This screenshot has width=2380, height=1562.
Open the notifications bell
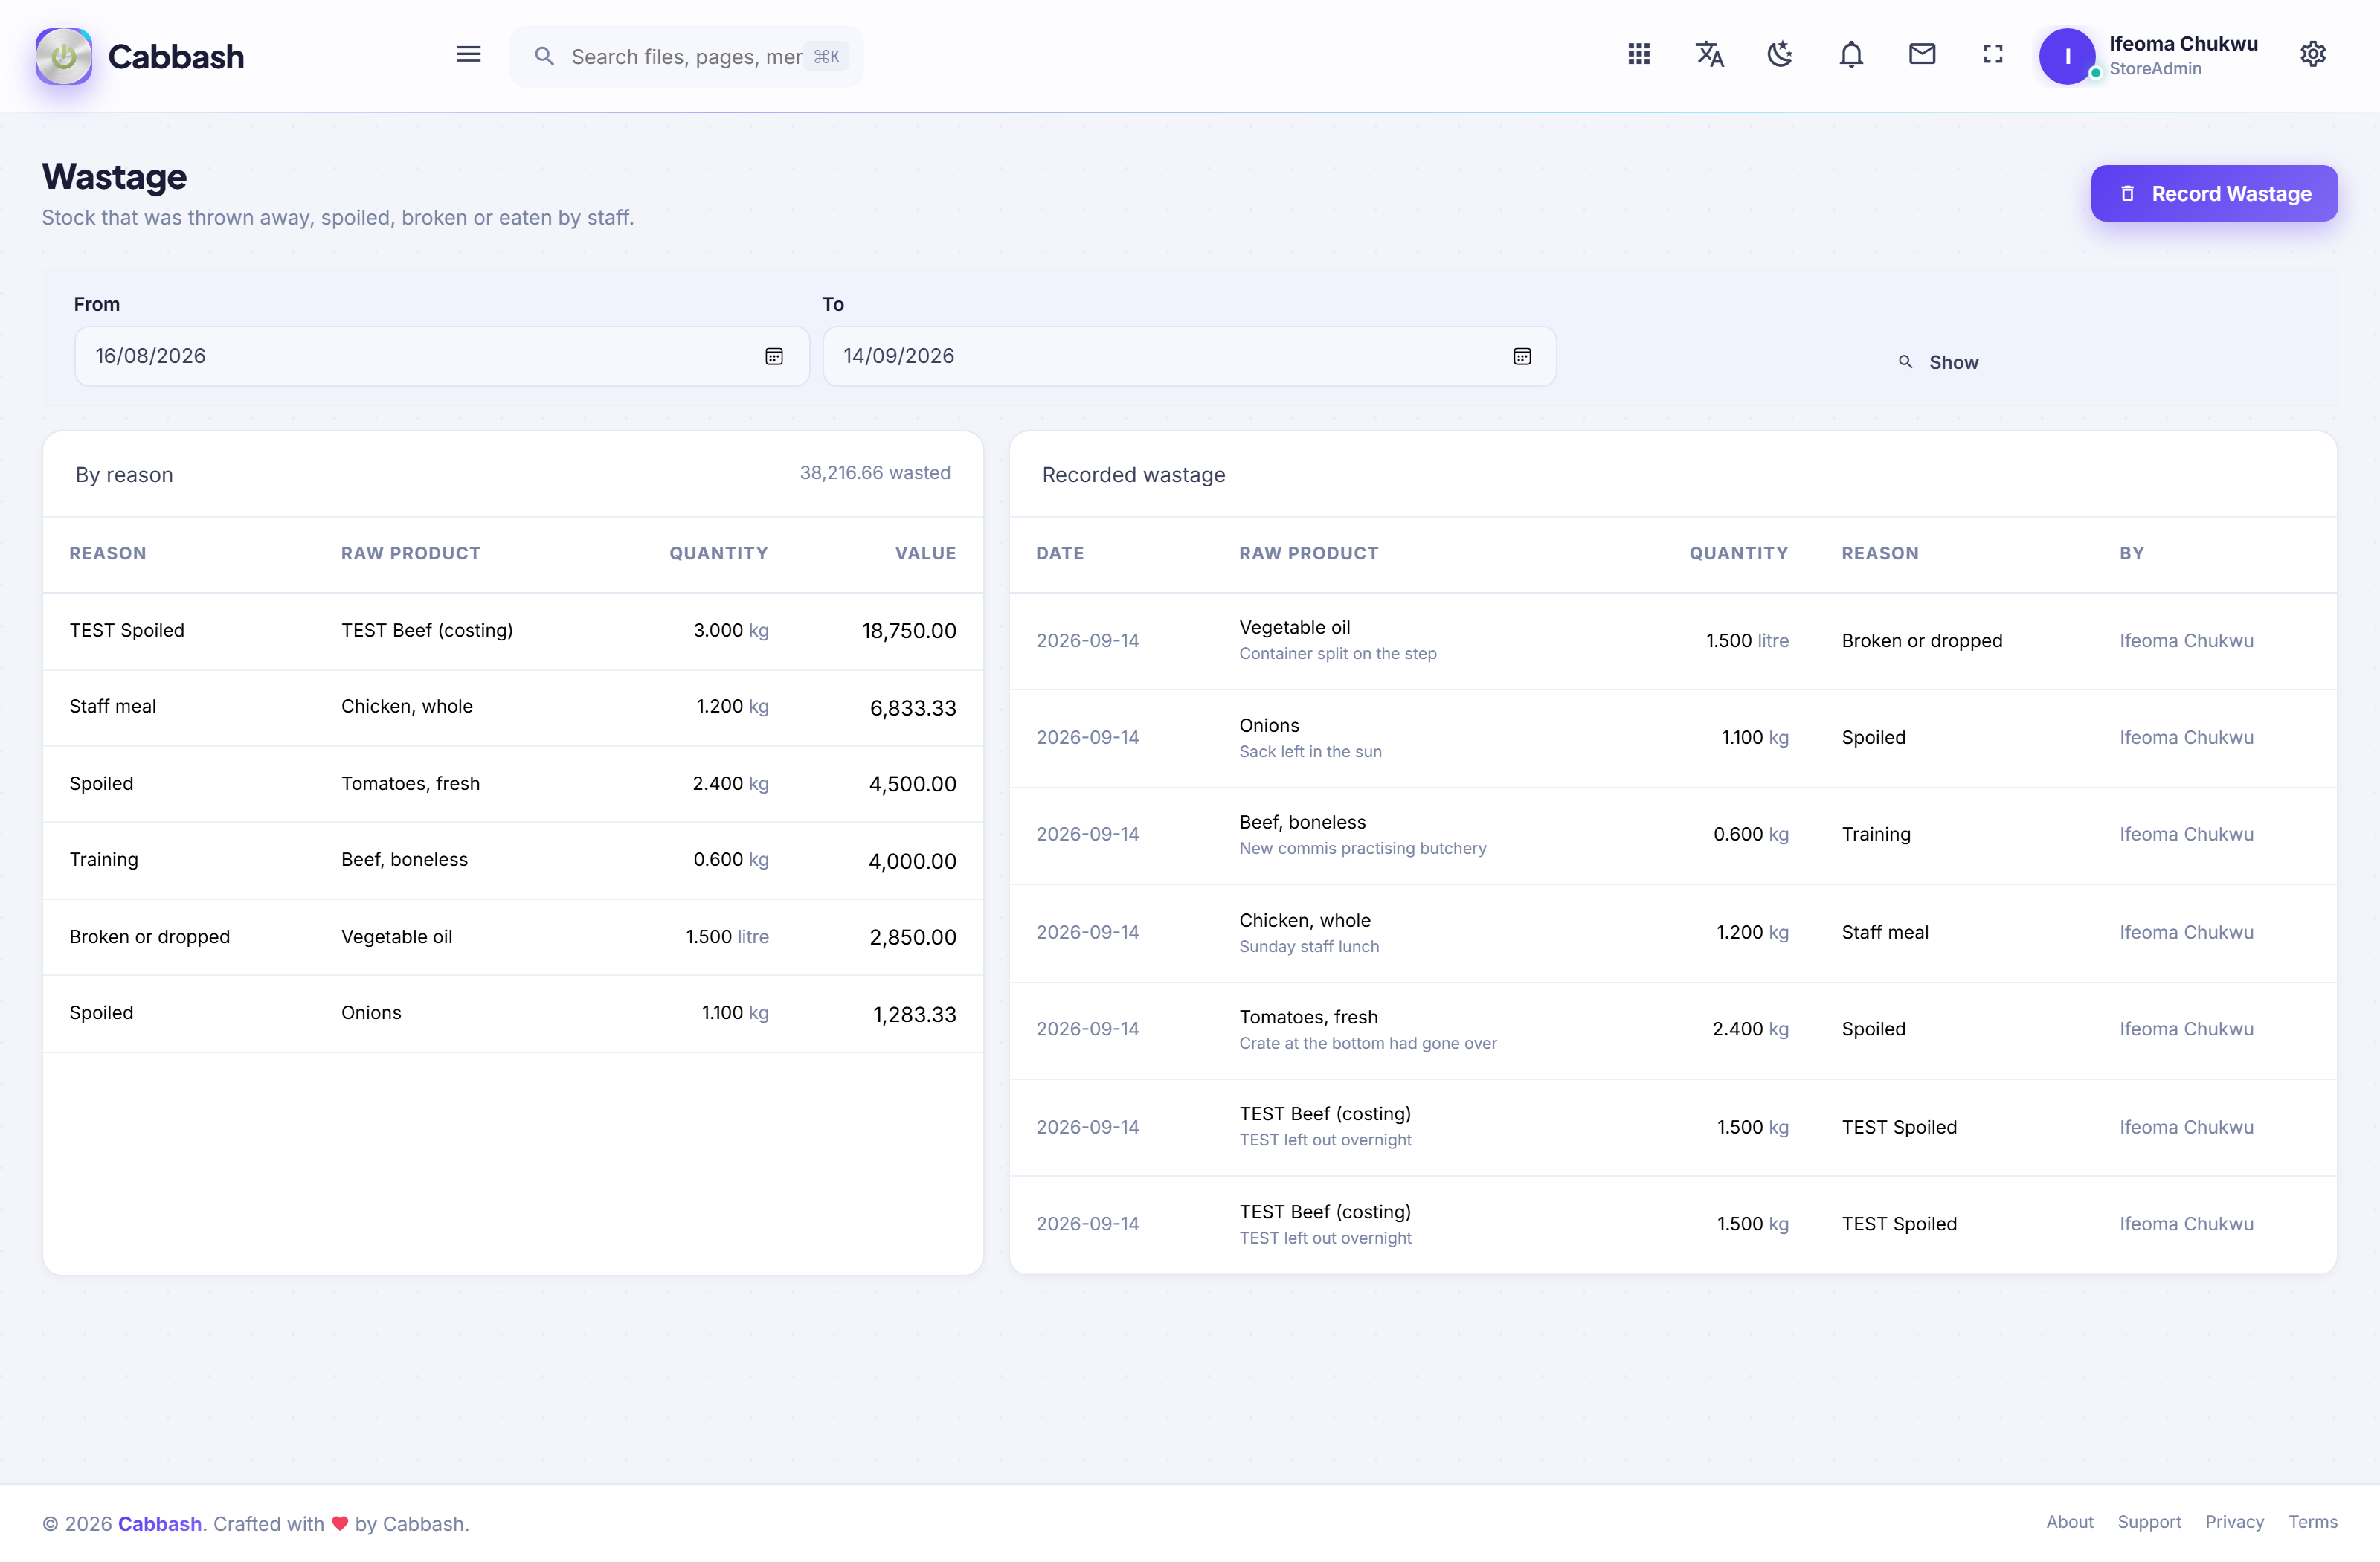pyautogui.click(x=1851, y=55)
